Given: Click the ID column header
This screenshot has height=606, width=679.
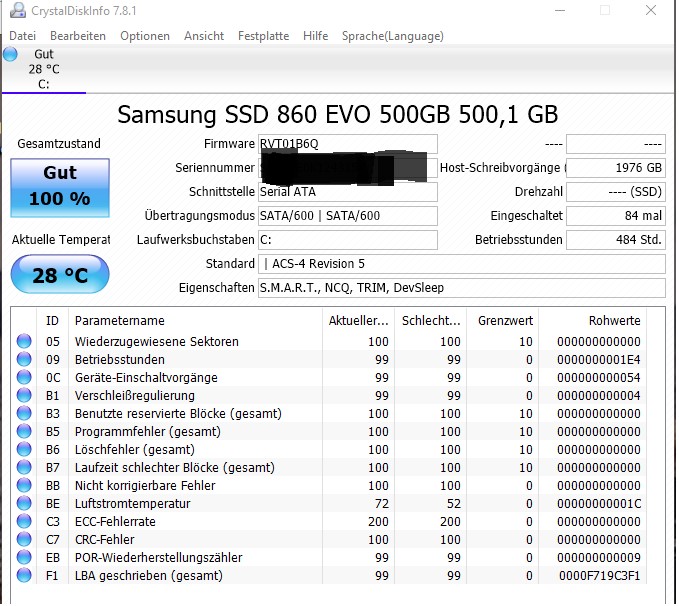Looking at the screenshot, I should coord(52,321).
